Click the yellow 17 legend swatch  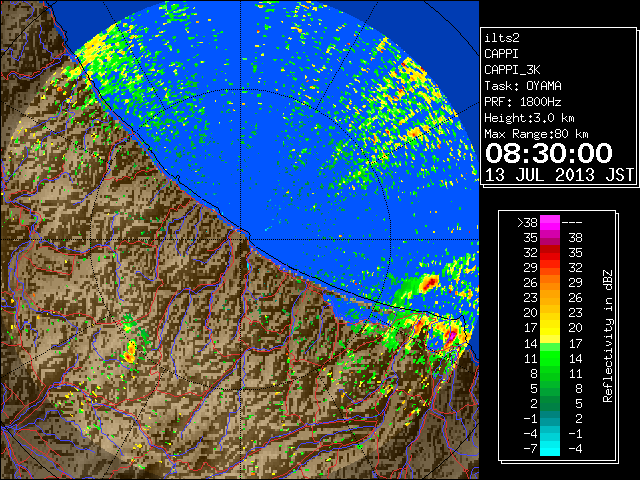550,328
